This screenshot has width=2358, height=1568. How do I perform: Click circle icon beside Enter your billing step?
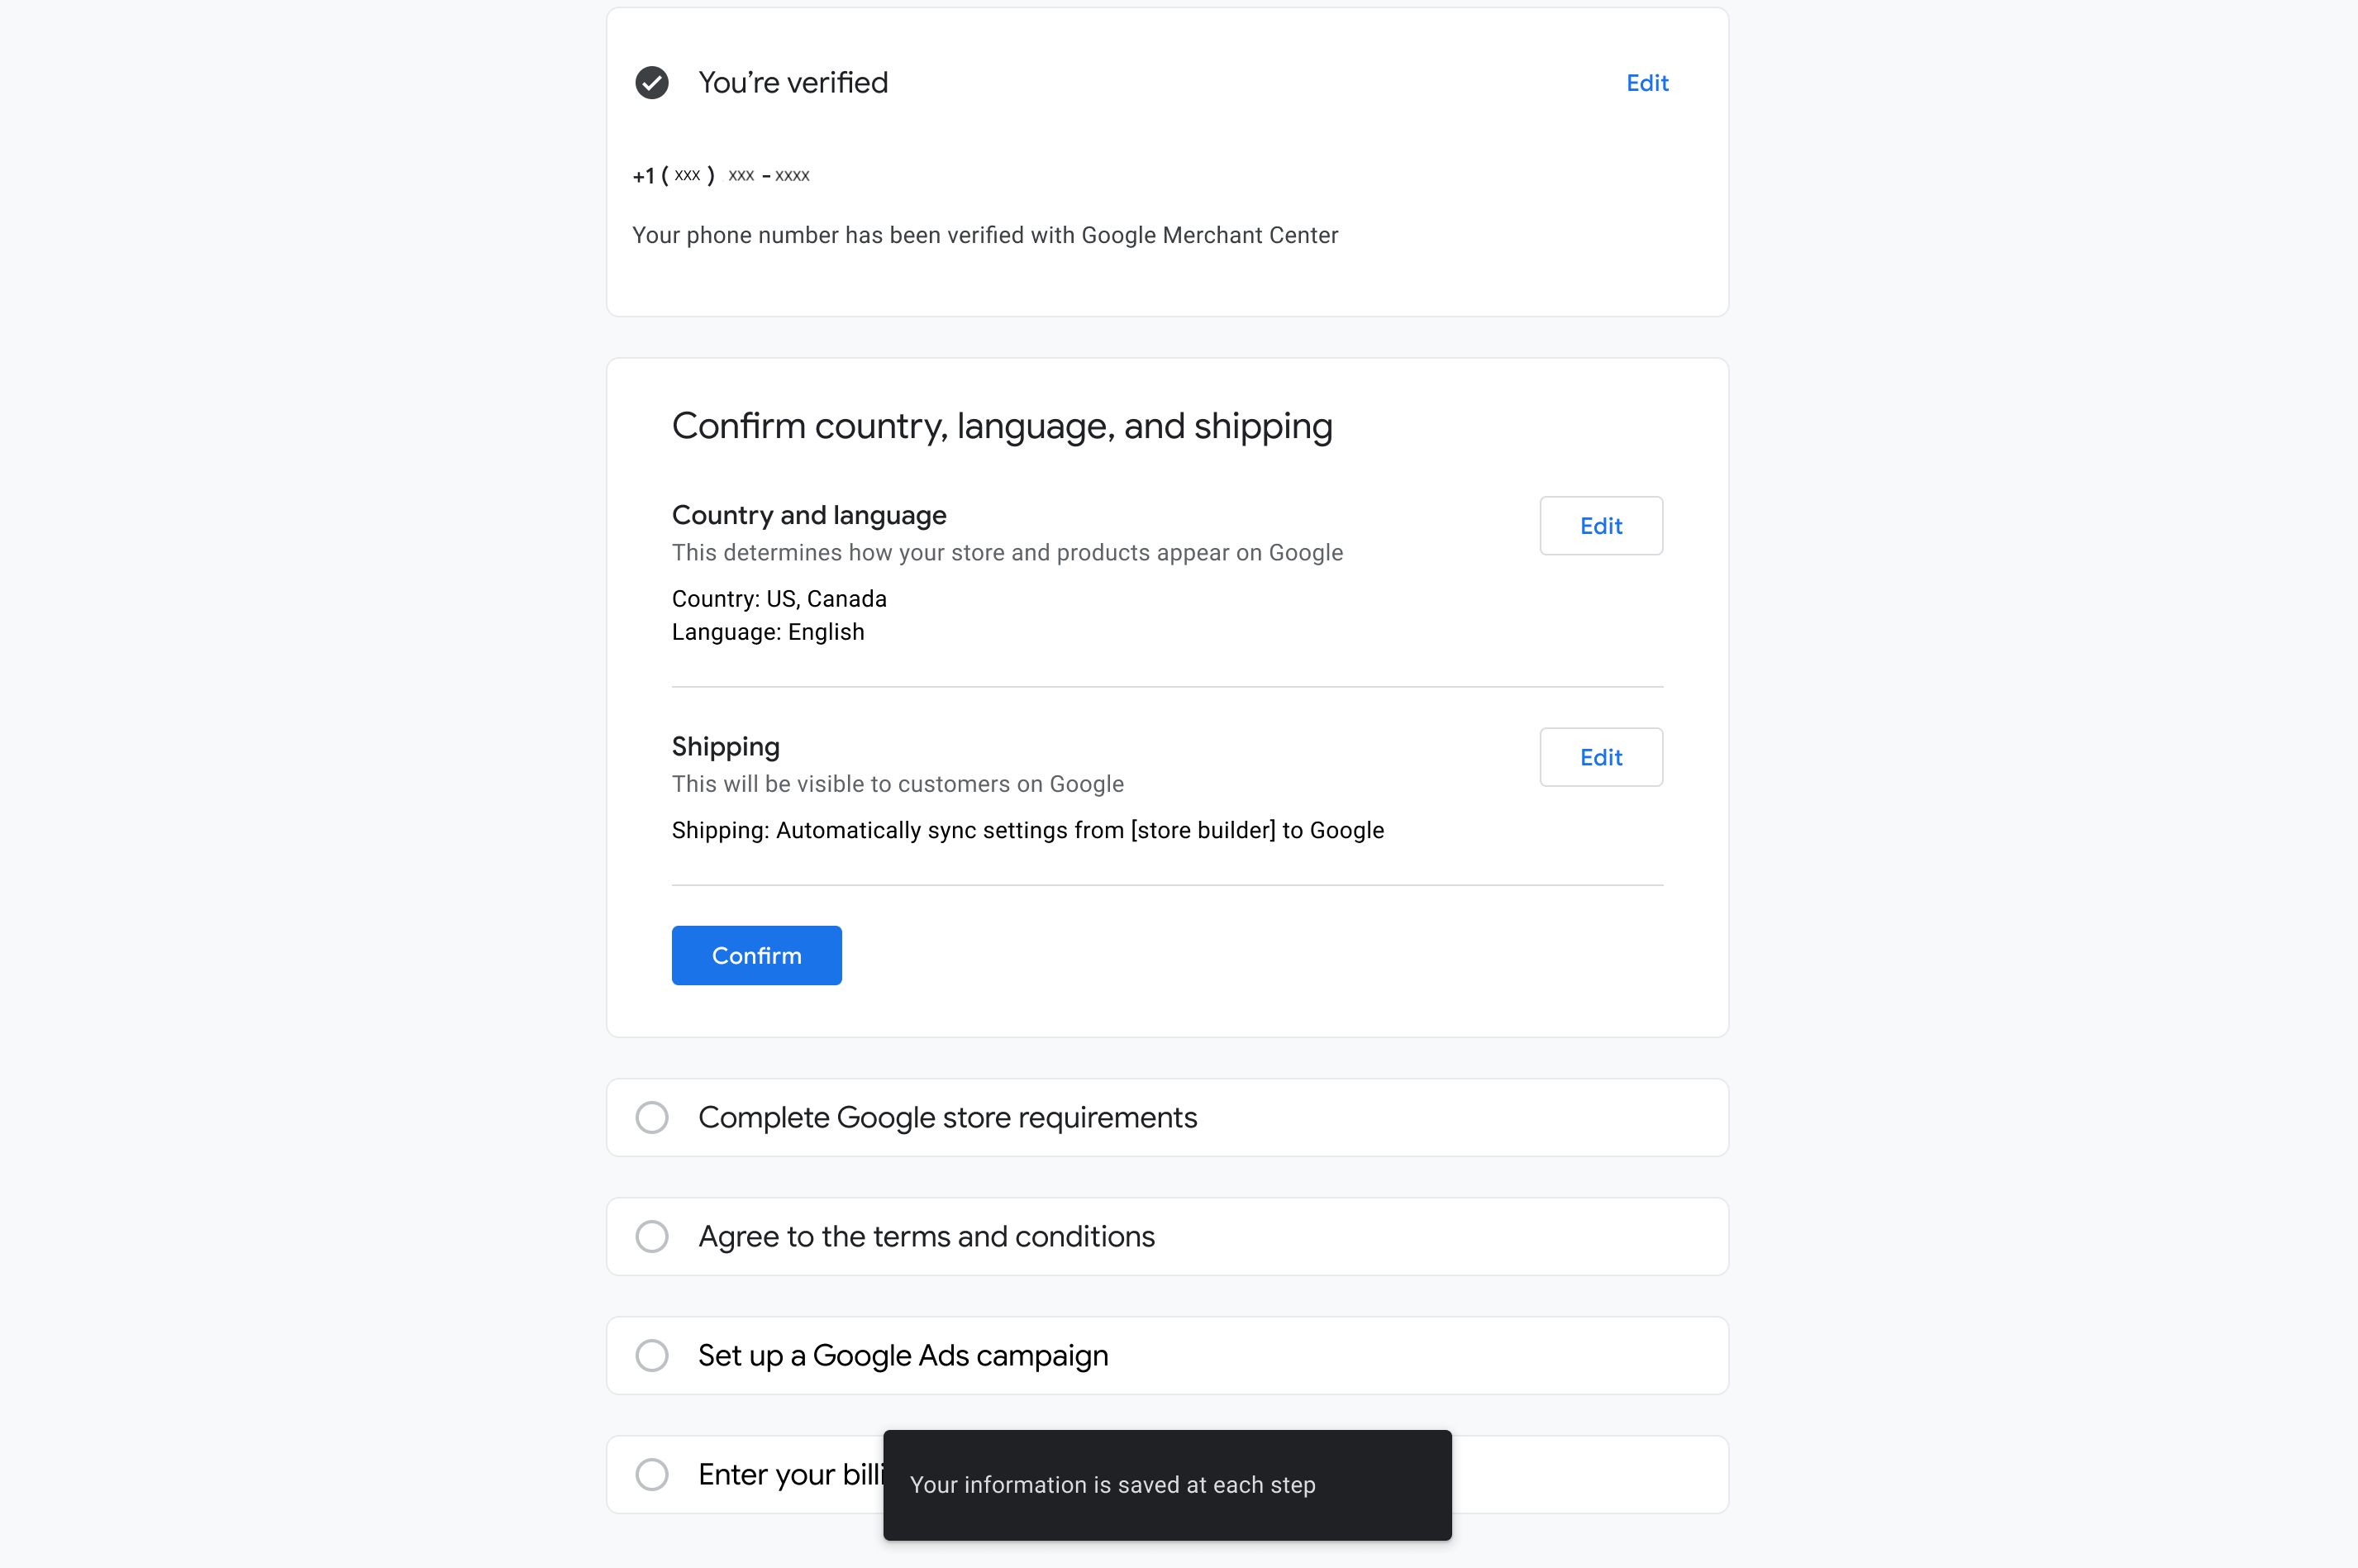tap(652, 1474)
